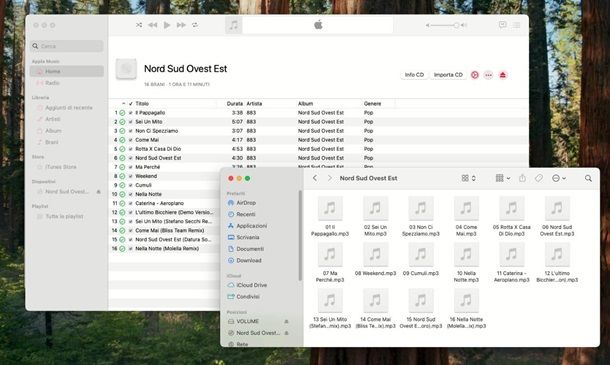Open iTunes Store in Music sidebar
This screenshot has width=610, height=365.
tap(67, 167)
